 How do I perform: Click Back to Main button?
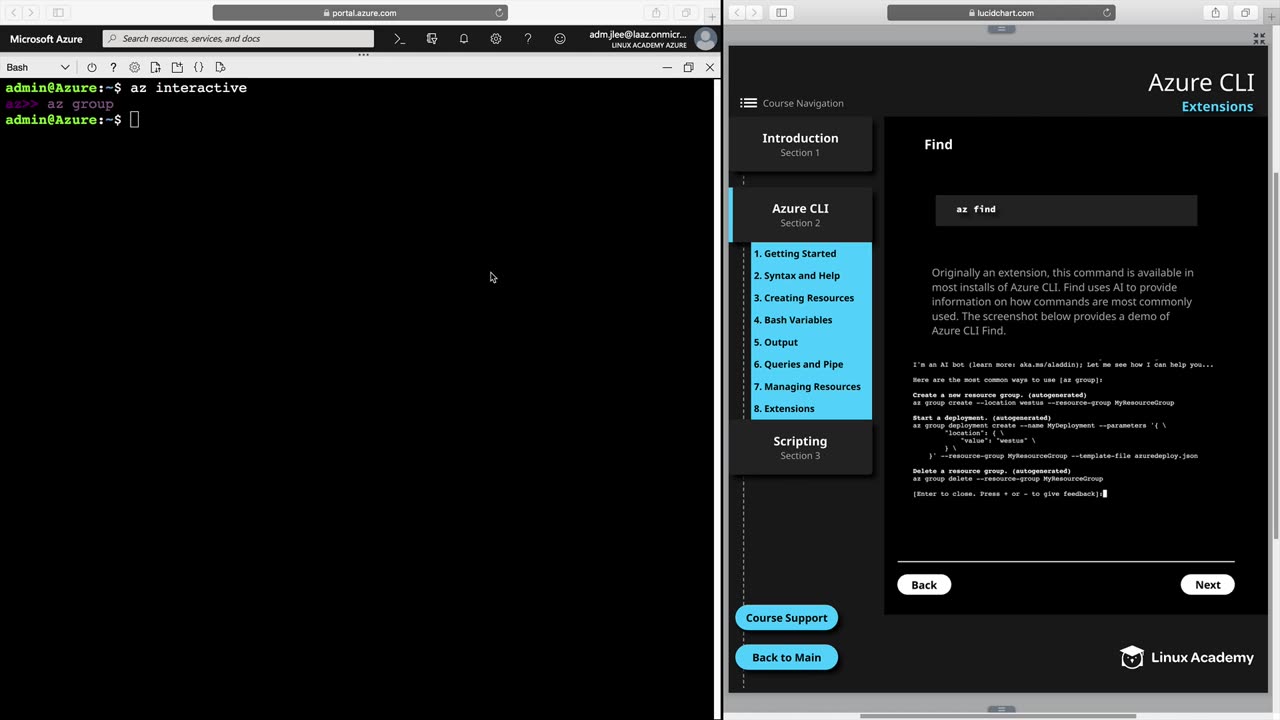[x=786, y=657]
